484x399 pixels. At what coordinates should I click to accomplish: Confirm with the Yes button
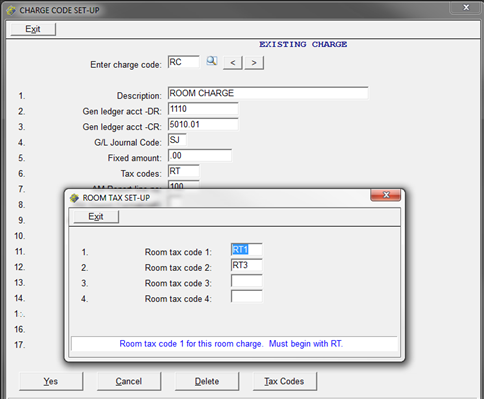pyautogui.click(x=51, y=381)
